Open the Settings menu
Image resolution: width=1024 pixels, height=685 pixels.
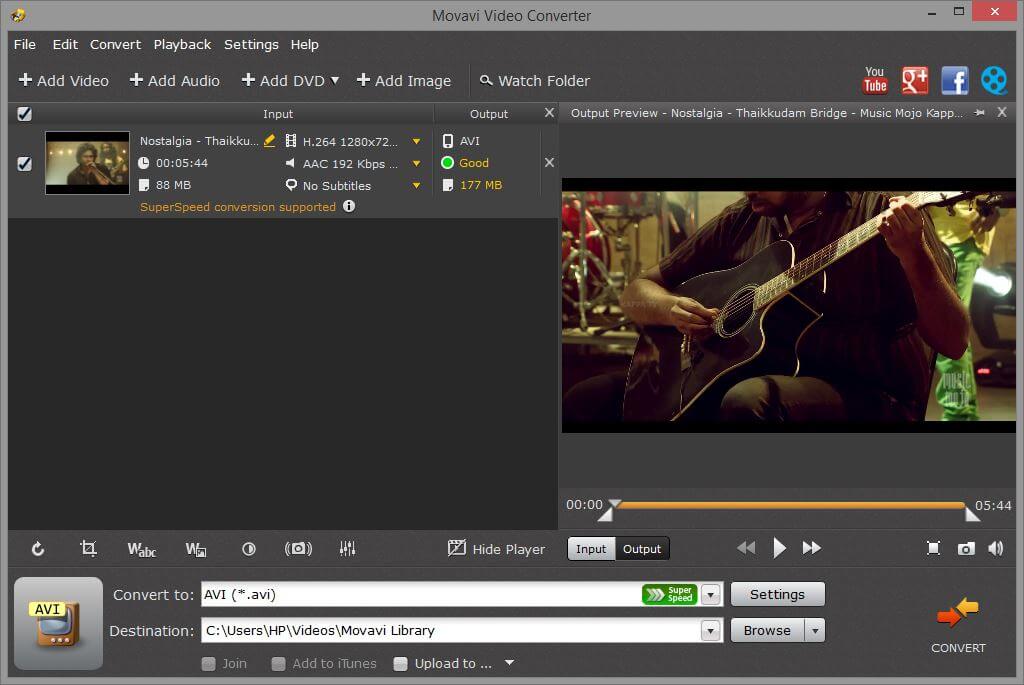click(251, 44)
